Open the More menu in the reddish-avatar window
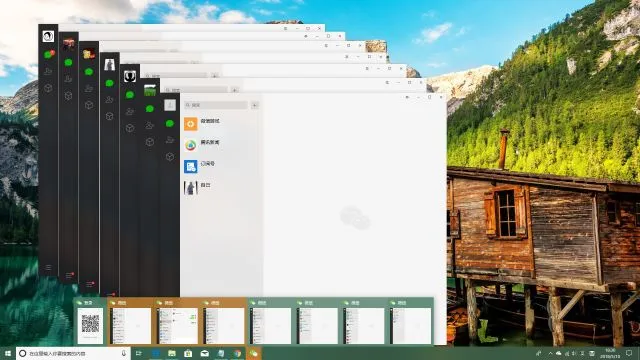640x360 pixels. click(x=69, y=276)
